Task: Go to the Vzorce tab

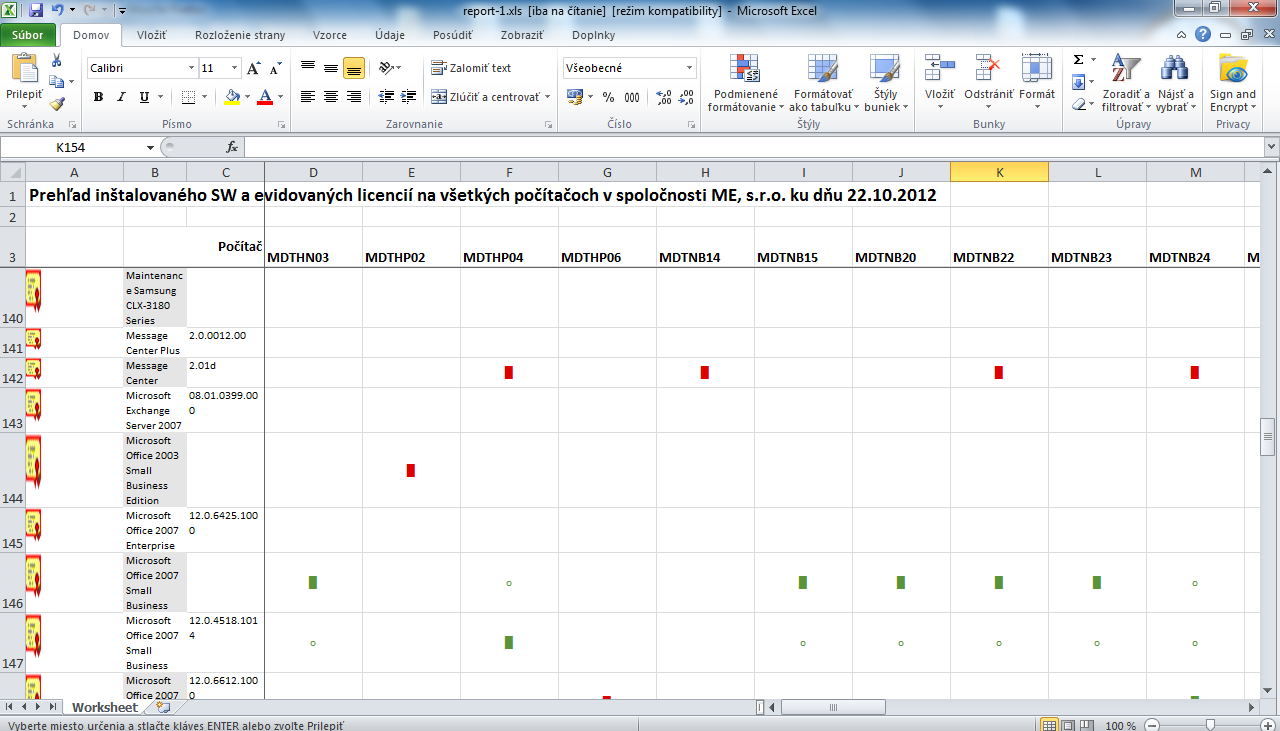Action: click(330, 35)
